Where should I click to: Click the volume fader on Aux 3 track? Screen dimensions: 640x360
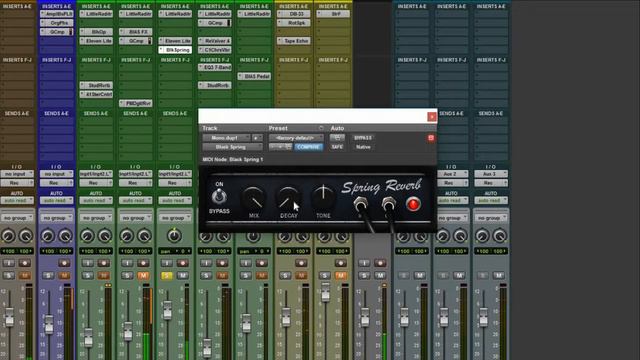[x=483, y=317]
